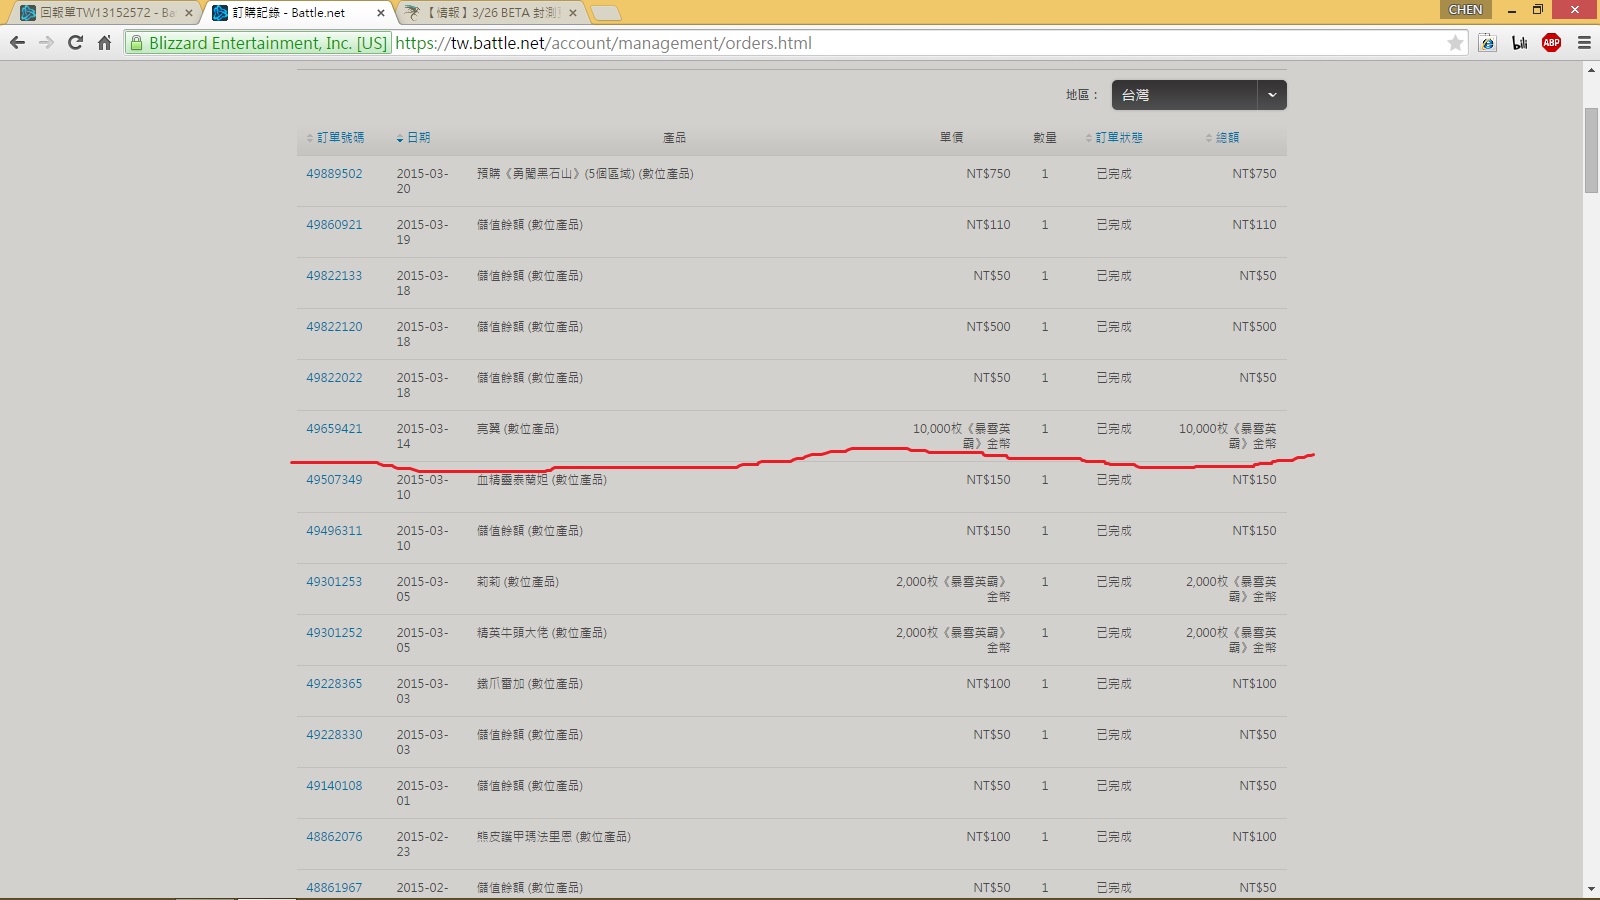Click the browser forward arrow

point(46,43)
